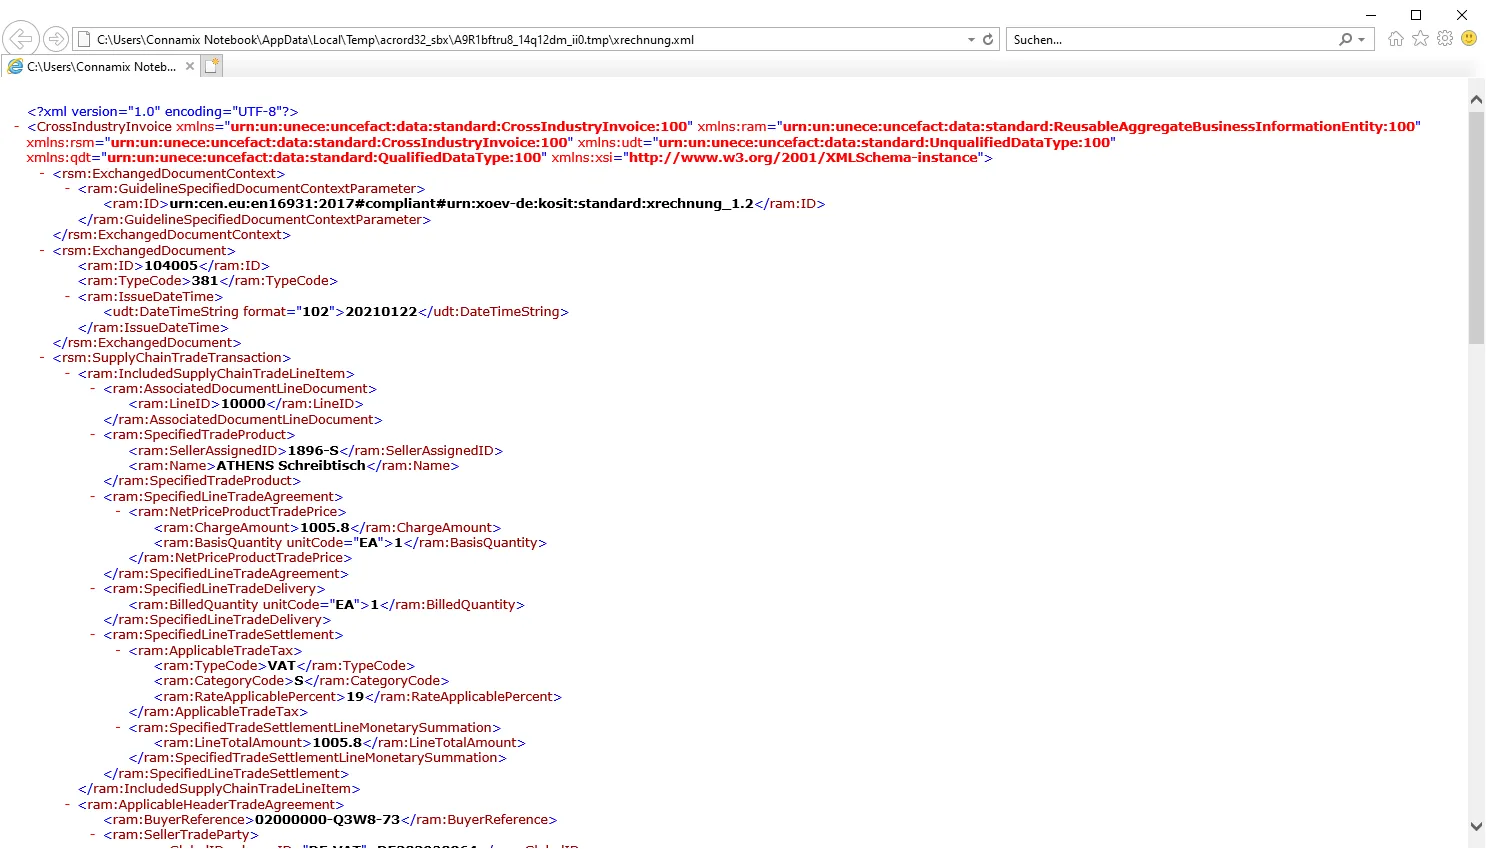Click the Suchen search input field
The width and height of the screenshot is (1486, 849).
tap(1170, 40)
